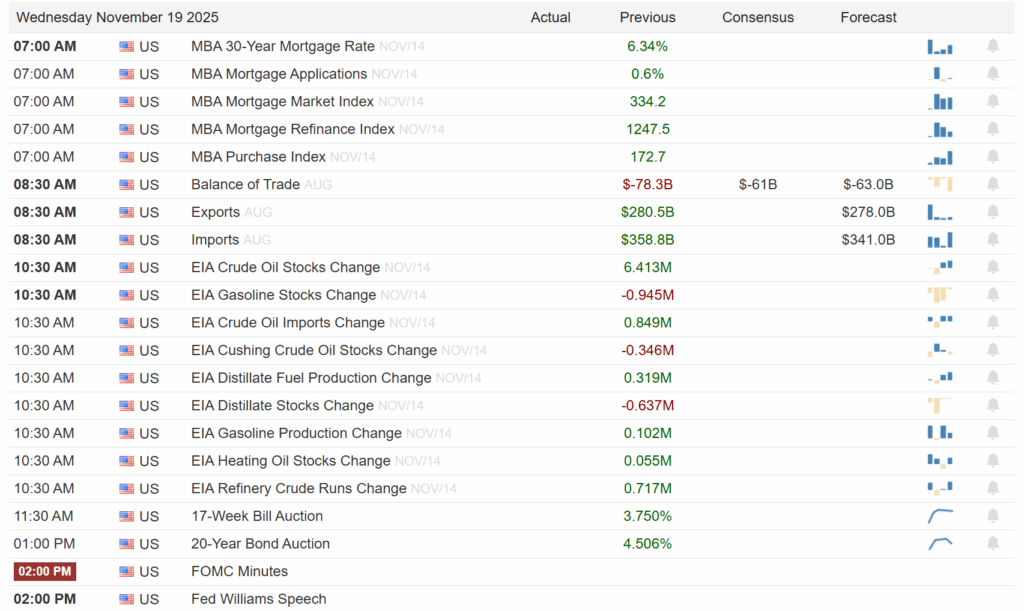Click the bell for EIA Gasoline Stocks Change

(x=992, y=295)
